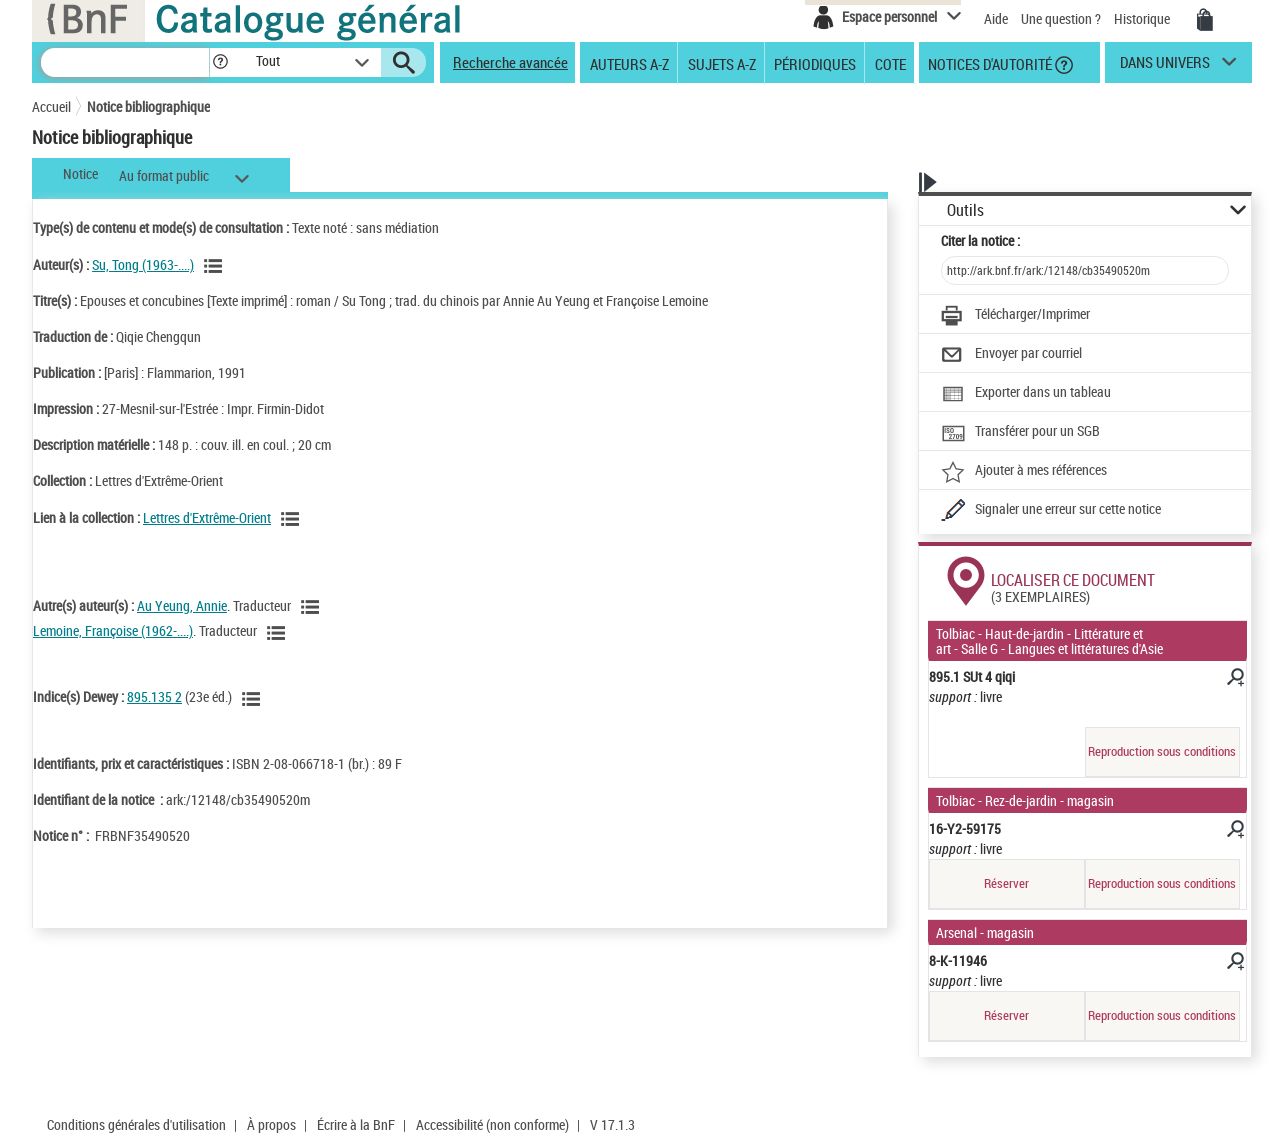This screenshot has height=1145, width=1284.
Task: Open Conditions générales d'utilisation footer link
Action: pos(136,1125)
